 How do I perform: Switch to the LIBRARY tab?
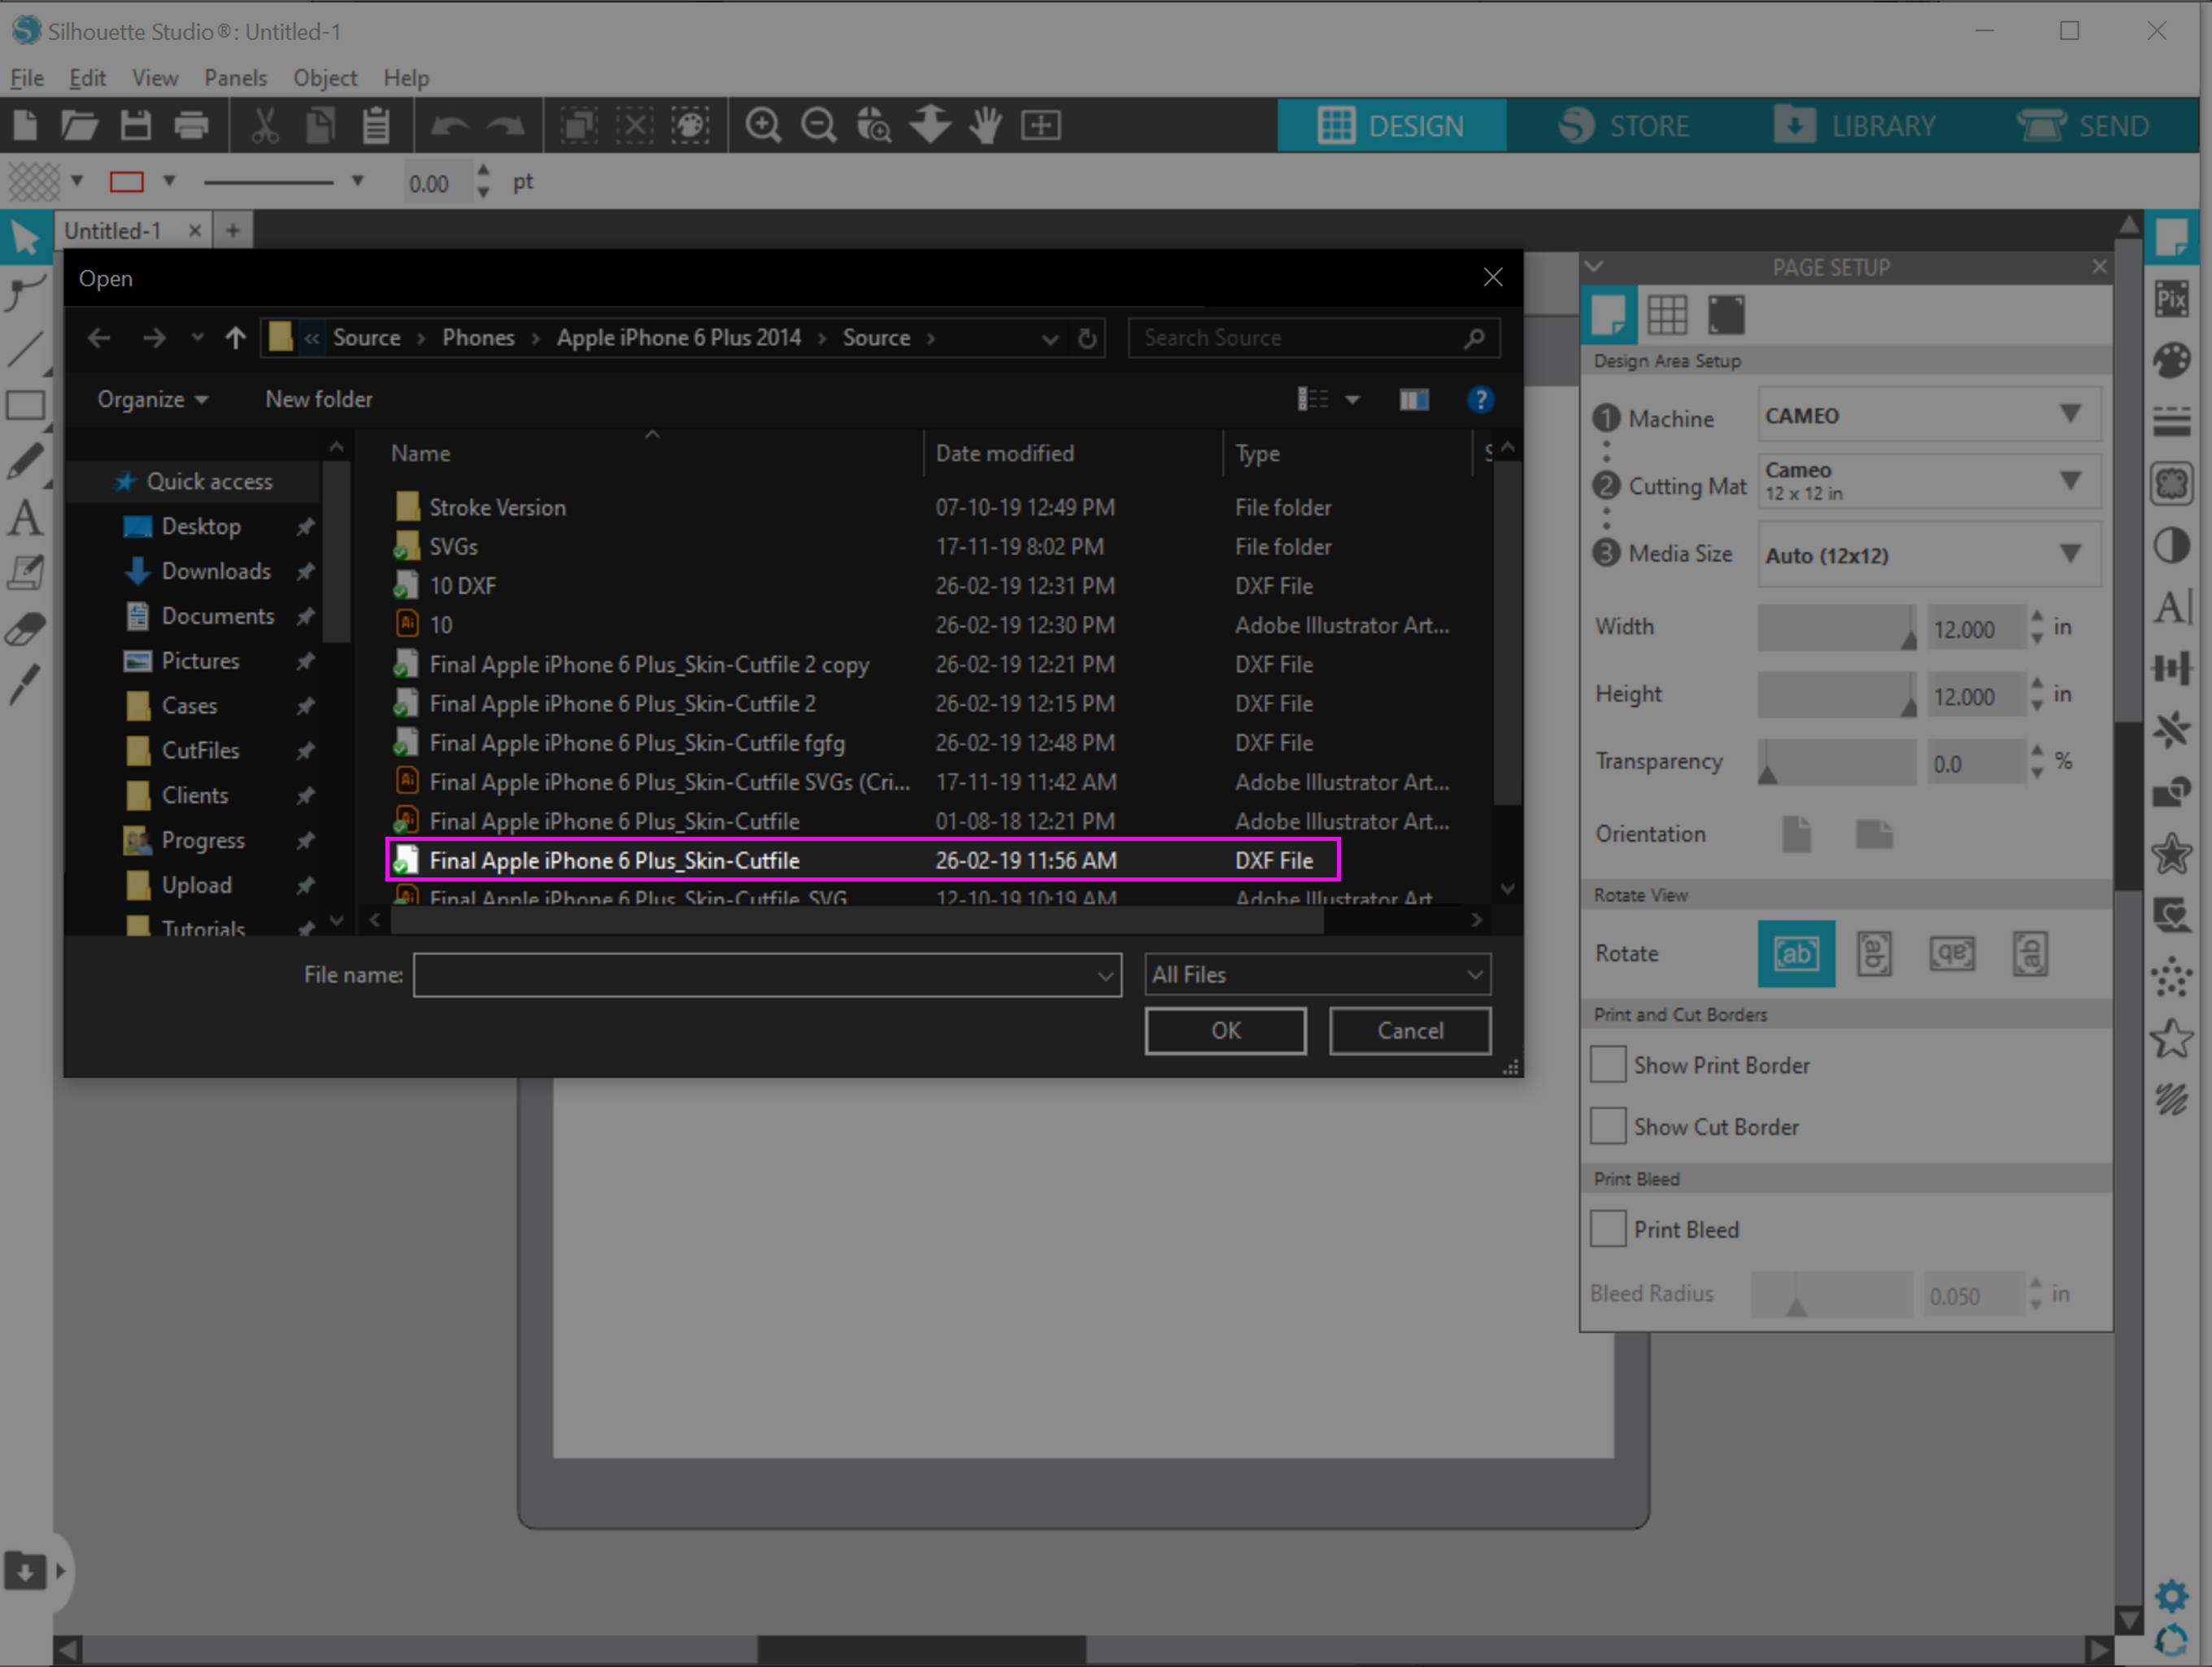(x=1856, y=126)
